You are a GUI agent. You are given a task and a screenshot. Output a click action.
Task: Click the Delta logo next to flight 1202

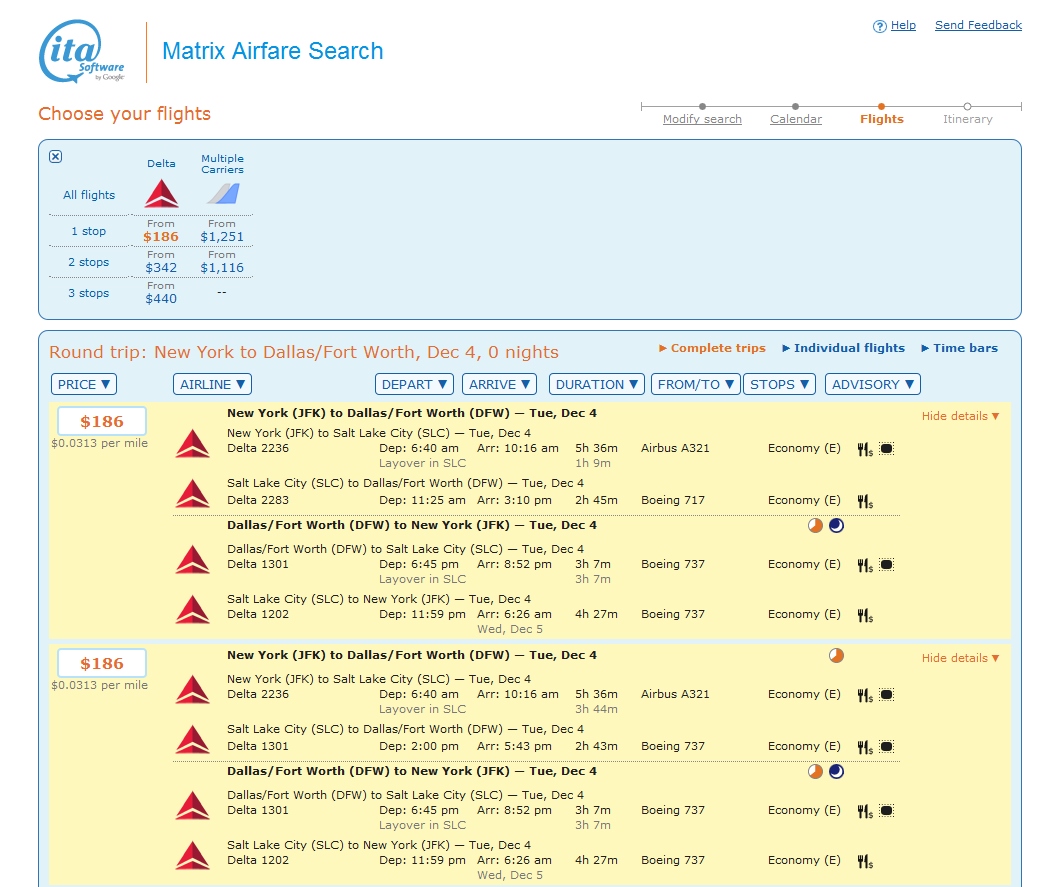coord(192,609)
